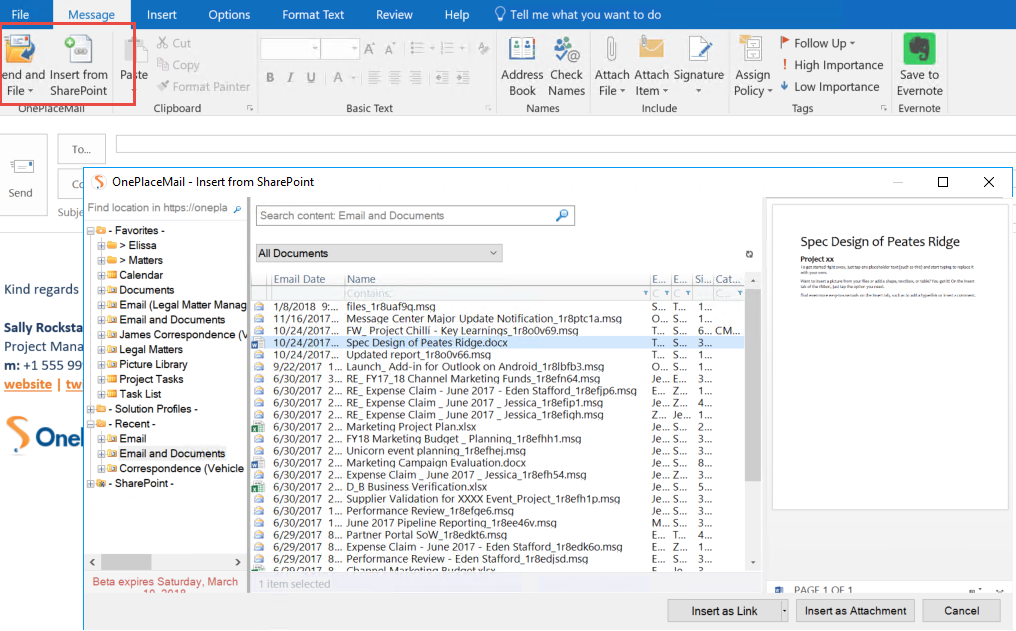This screenshot has width=1016, height=631.
Task: Click Save to Evernote
Action: [919, 65]
